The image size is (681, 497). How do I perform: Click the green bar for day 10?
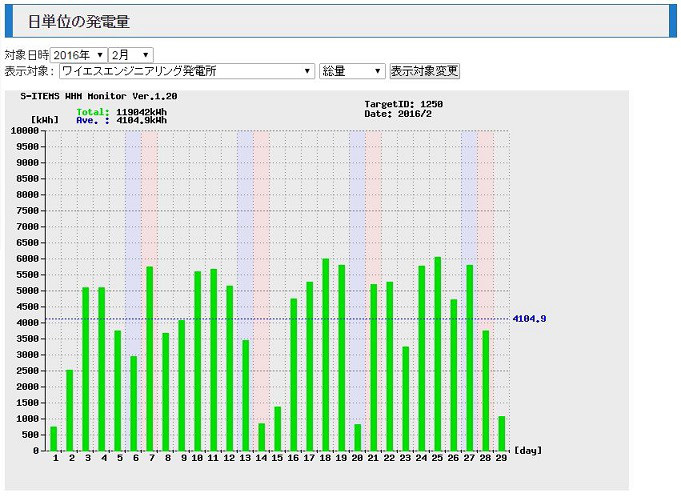[198, 361]
